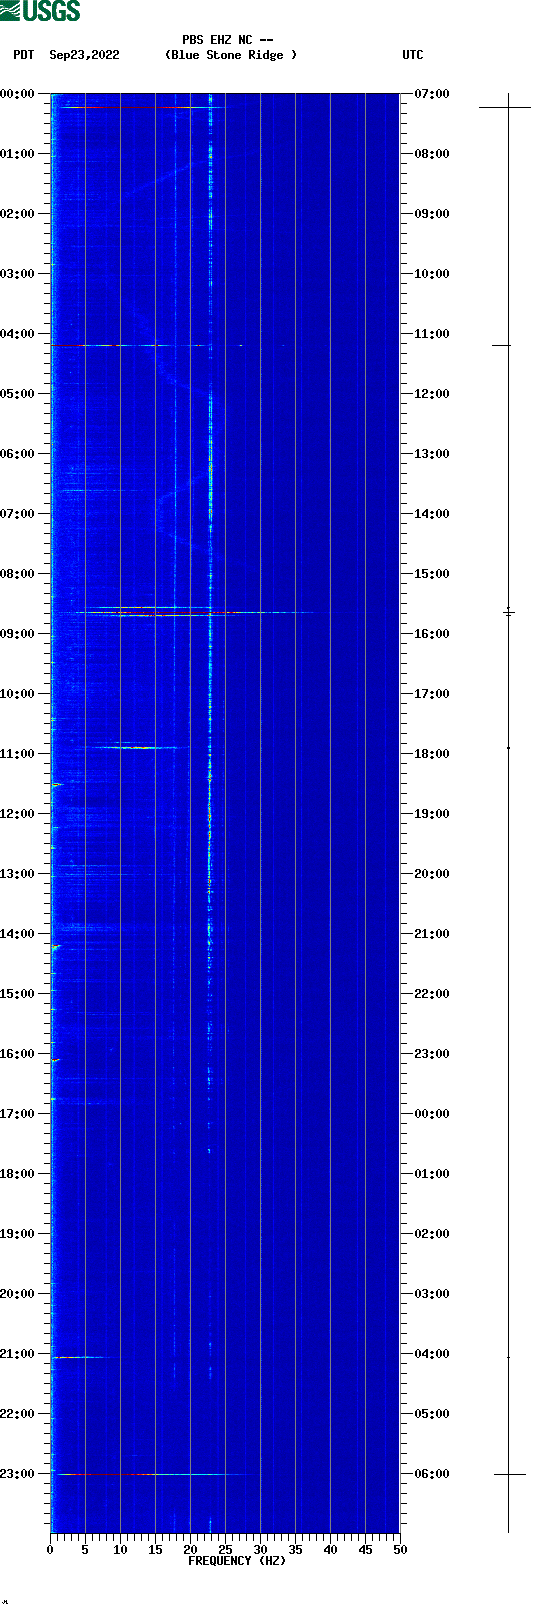Click the date label Sep23,2022
This screenshot has height=1613, width=552.
point(84,55)
